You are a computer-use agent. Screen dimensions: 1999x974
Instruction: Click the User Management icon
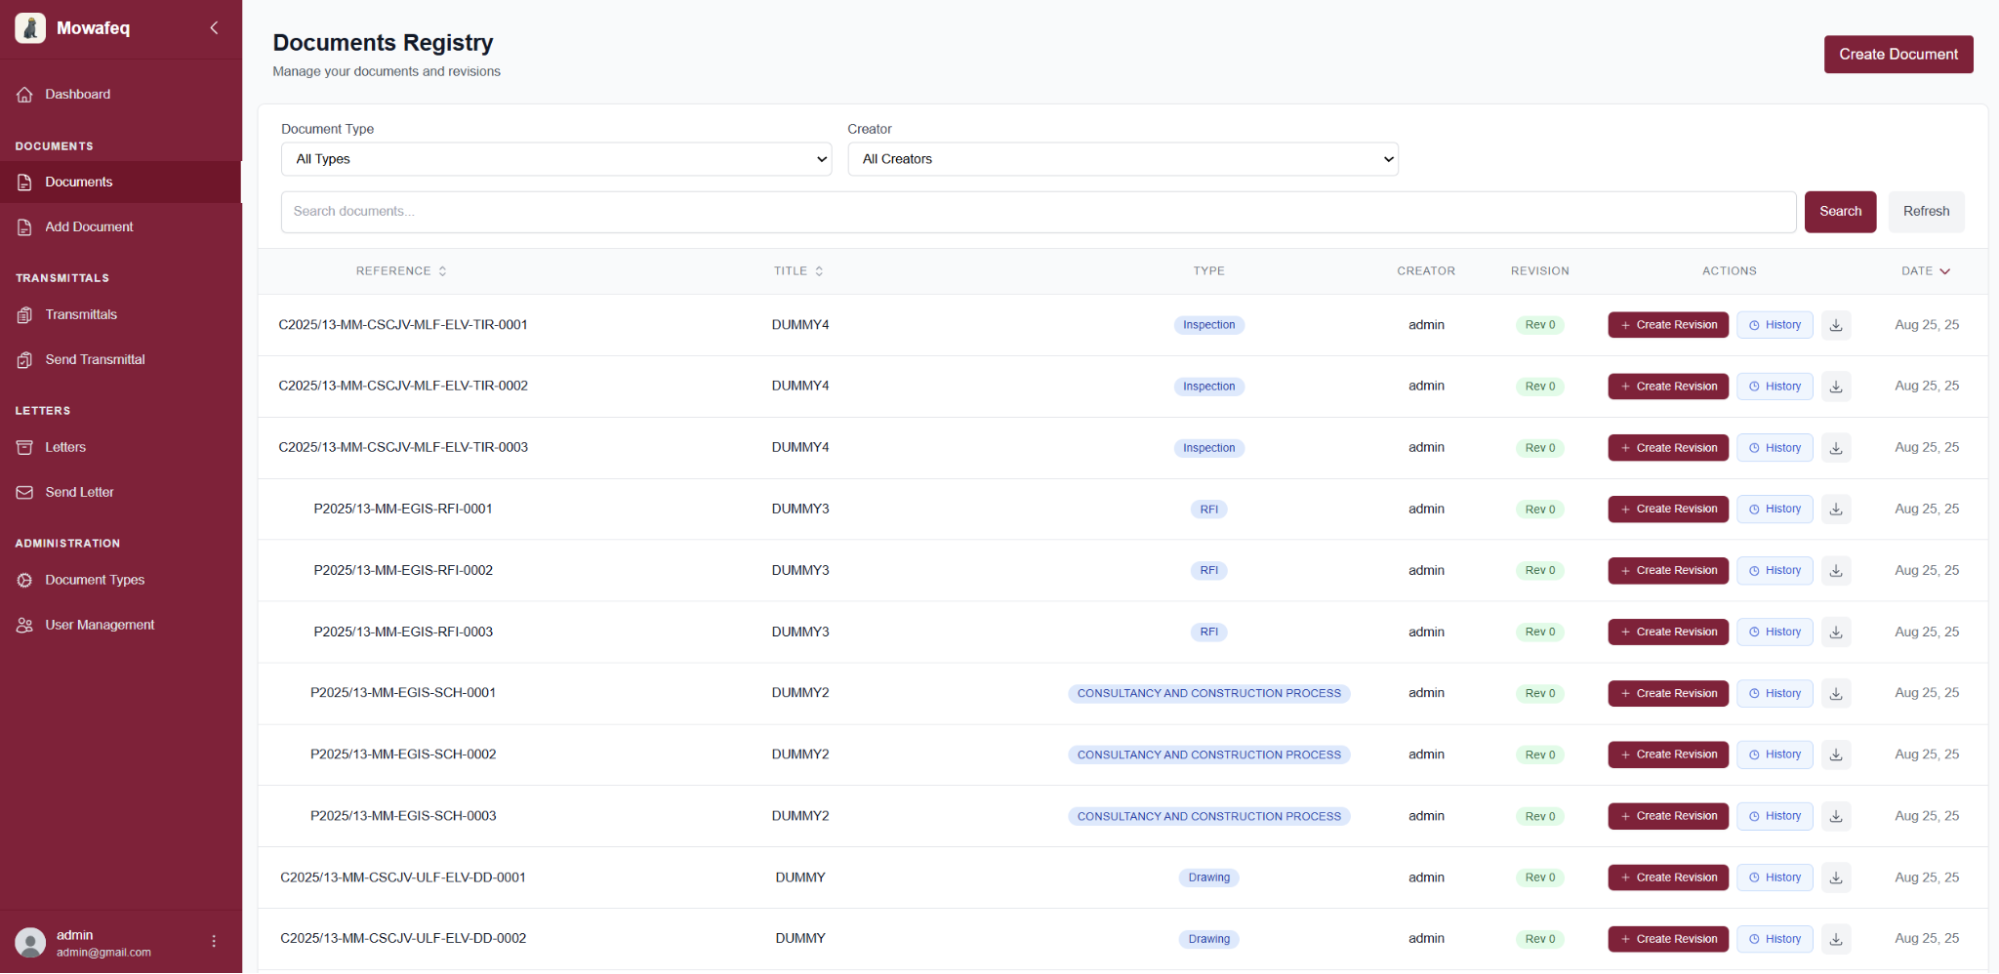(x=24, y=624)
